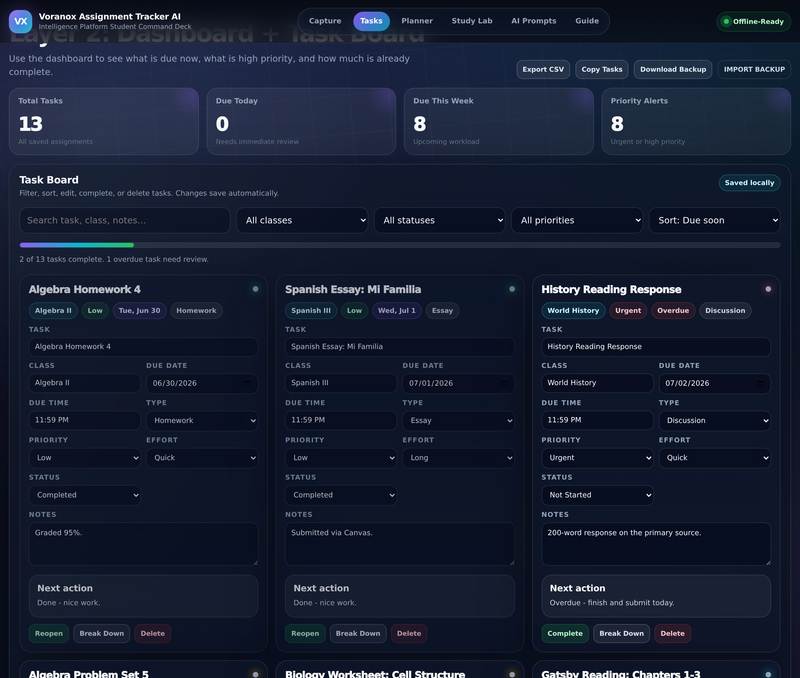Open Priority dropdown on History Reading Response
The image size is (800, 678).
pyautogui.click(x=597, y=458)
